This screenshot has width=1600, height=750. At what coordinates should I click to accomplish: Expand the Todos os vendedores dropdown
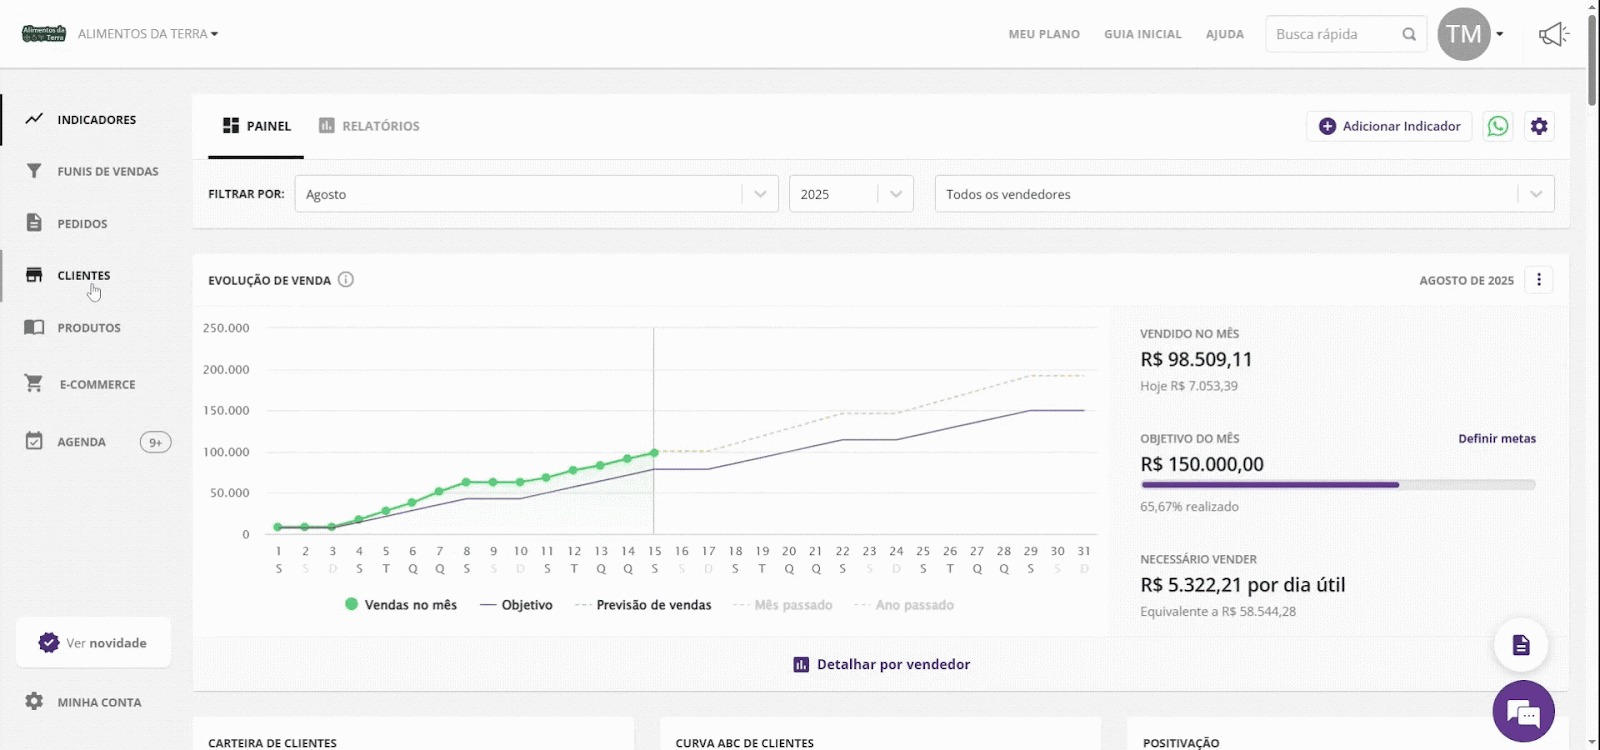tap(1535, 194)
